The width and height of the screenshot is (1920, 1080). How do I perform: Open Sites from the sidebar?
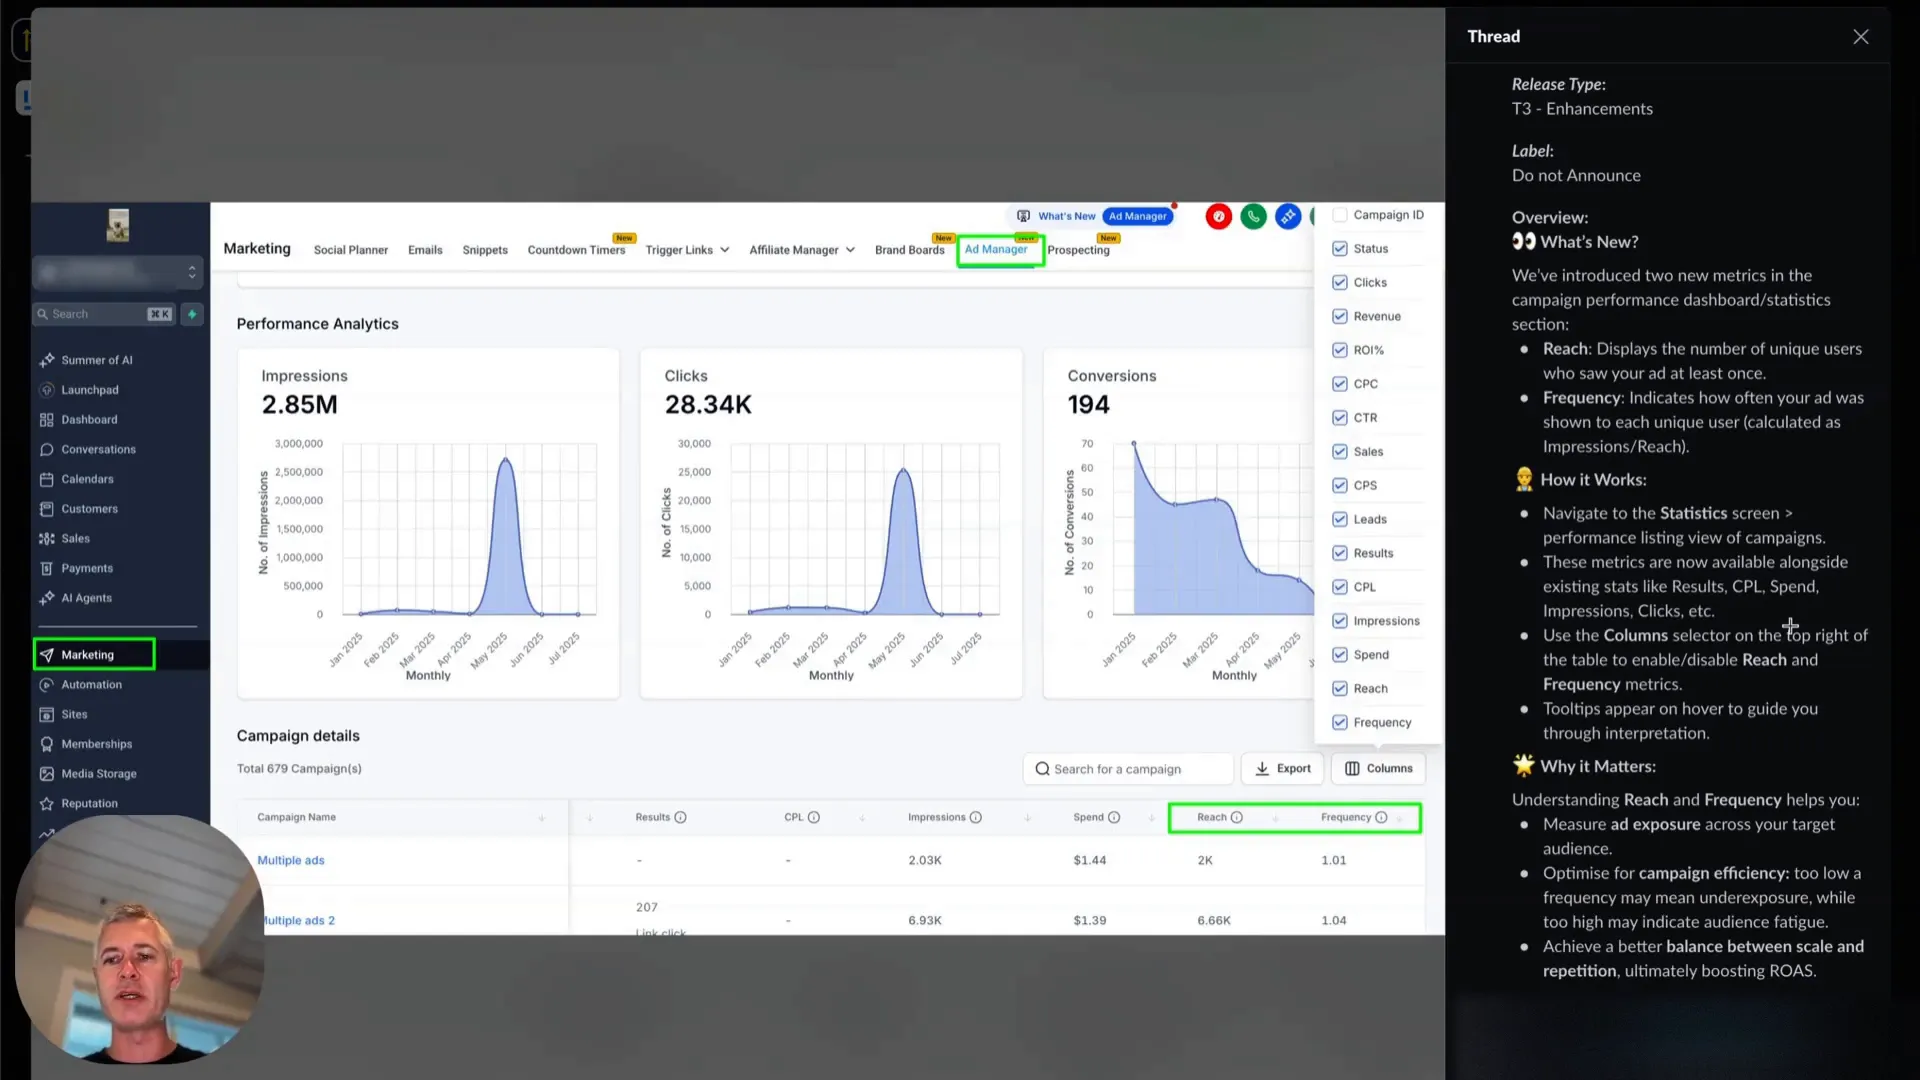[74, 714]
